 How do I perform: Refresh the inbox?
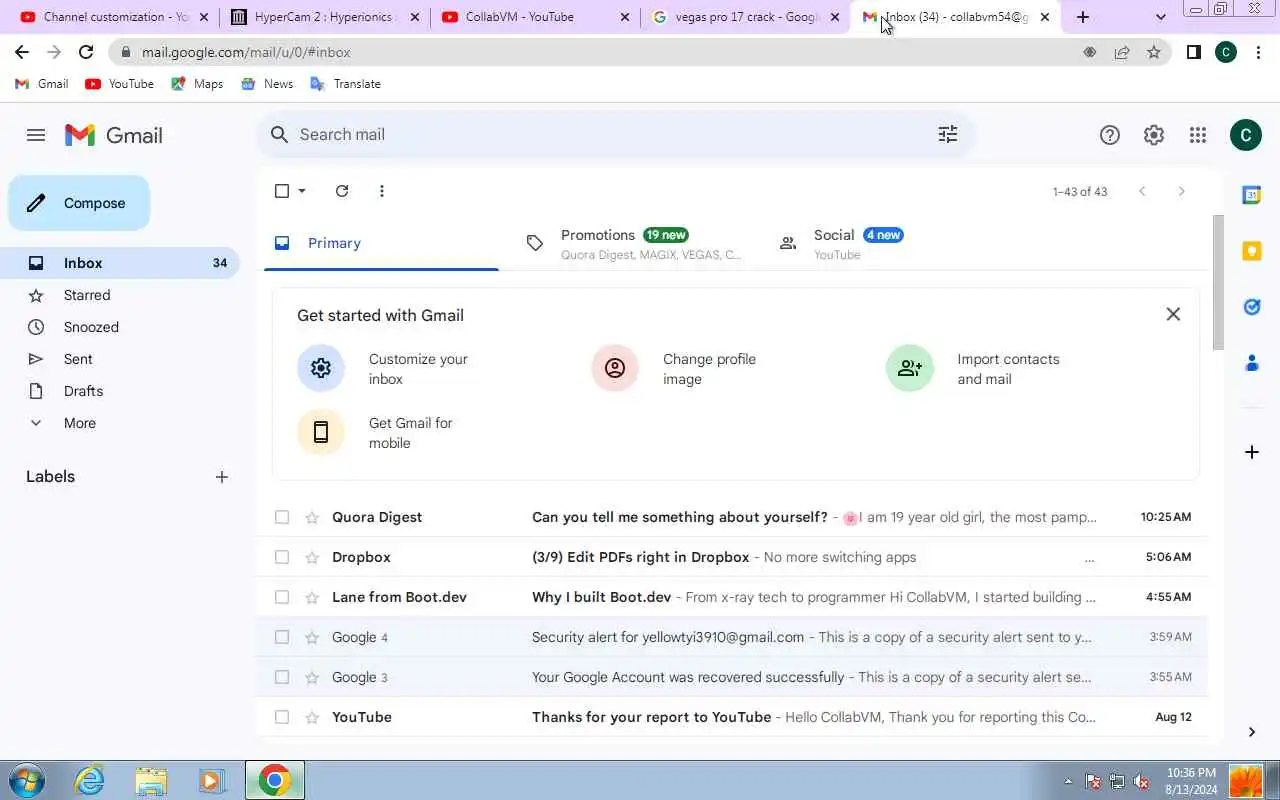342,191
